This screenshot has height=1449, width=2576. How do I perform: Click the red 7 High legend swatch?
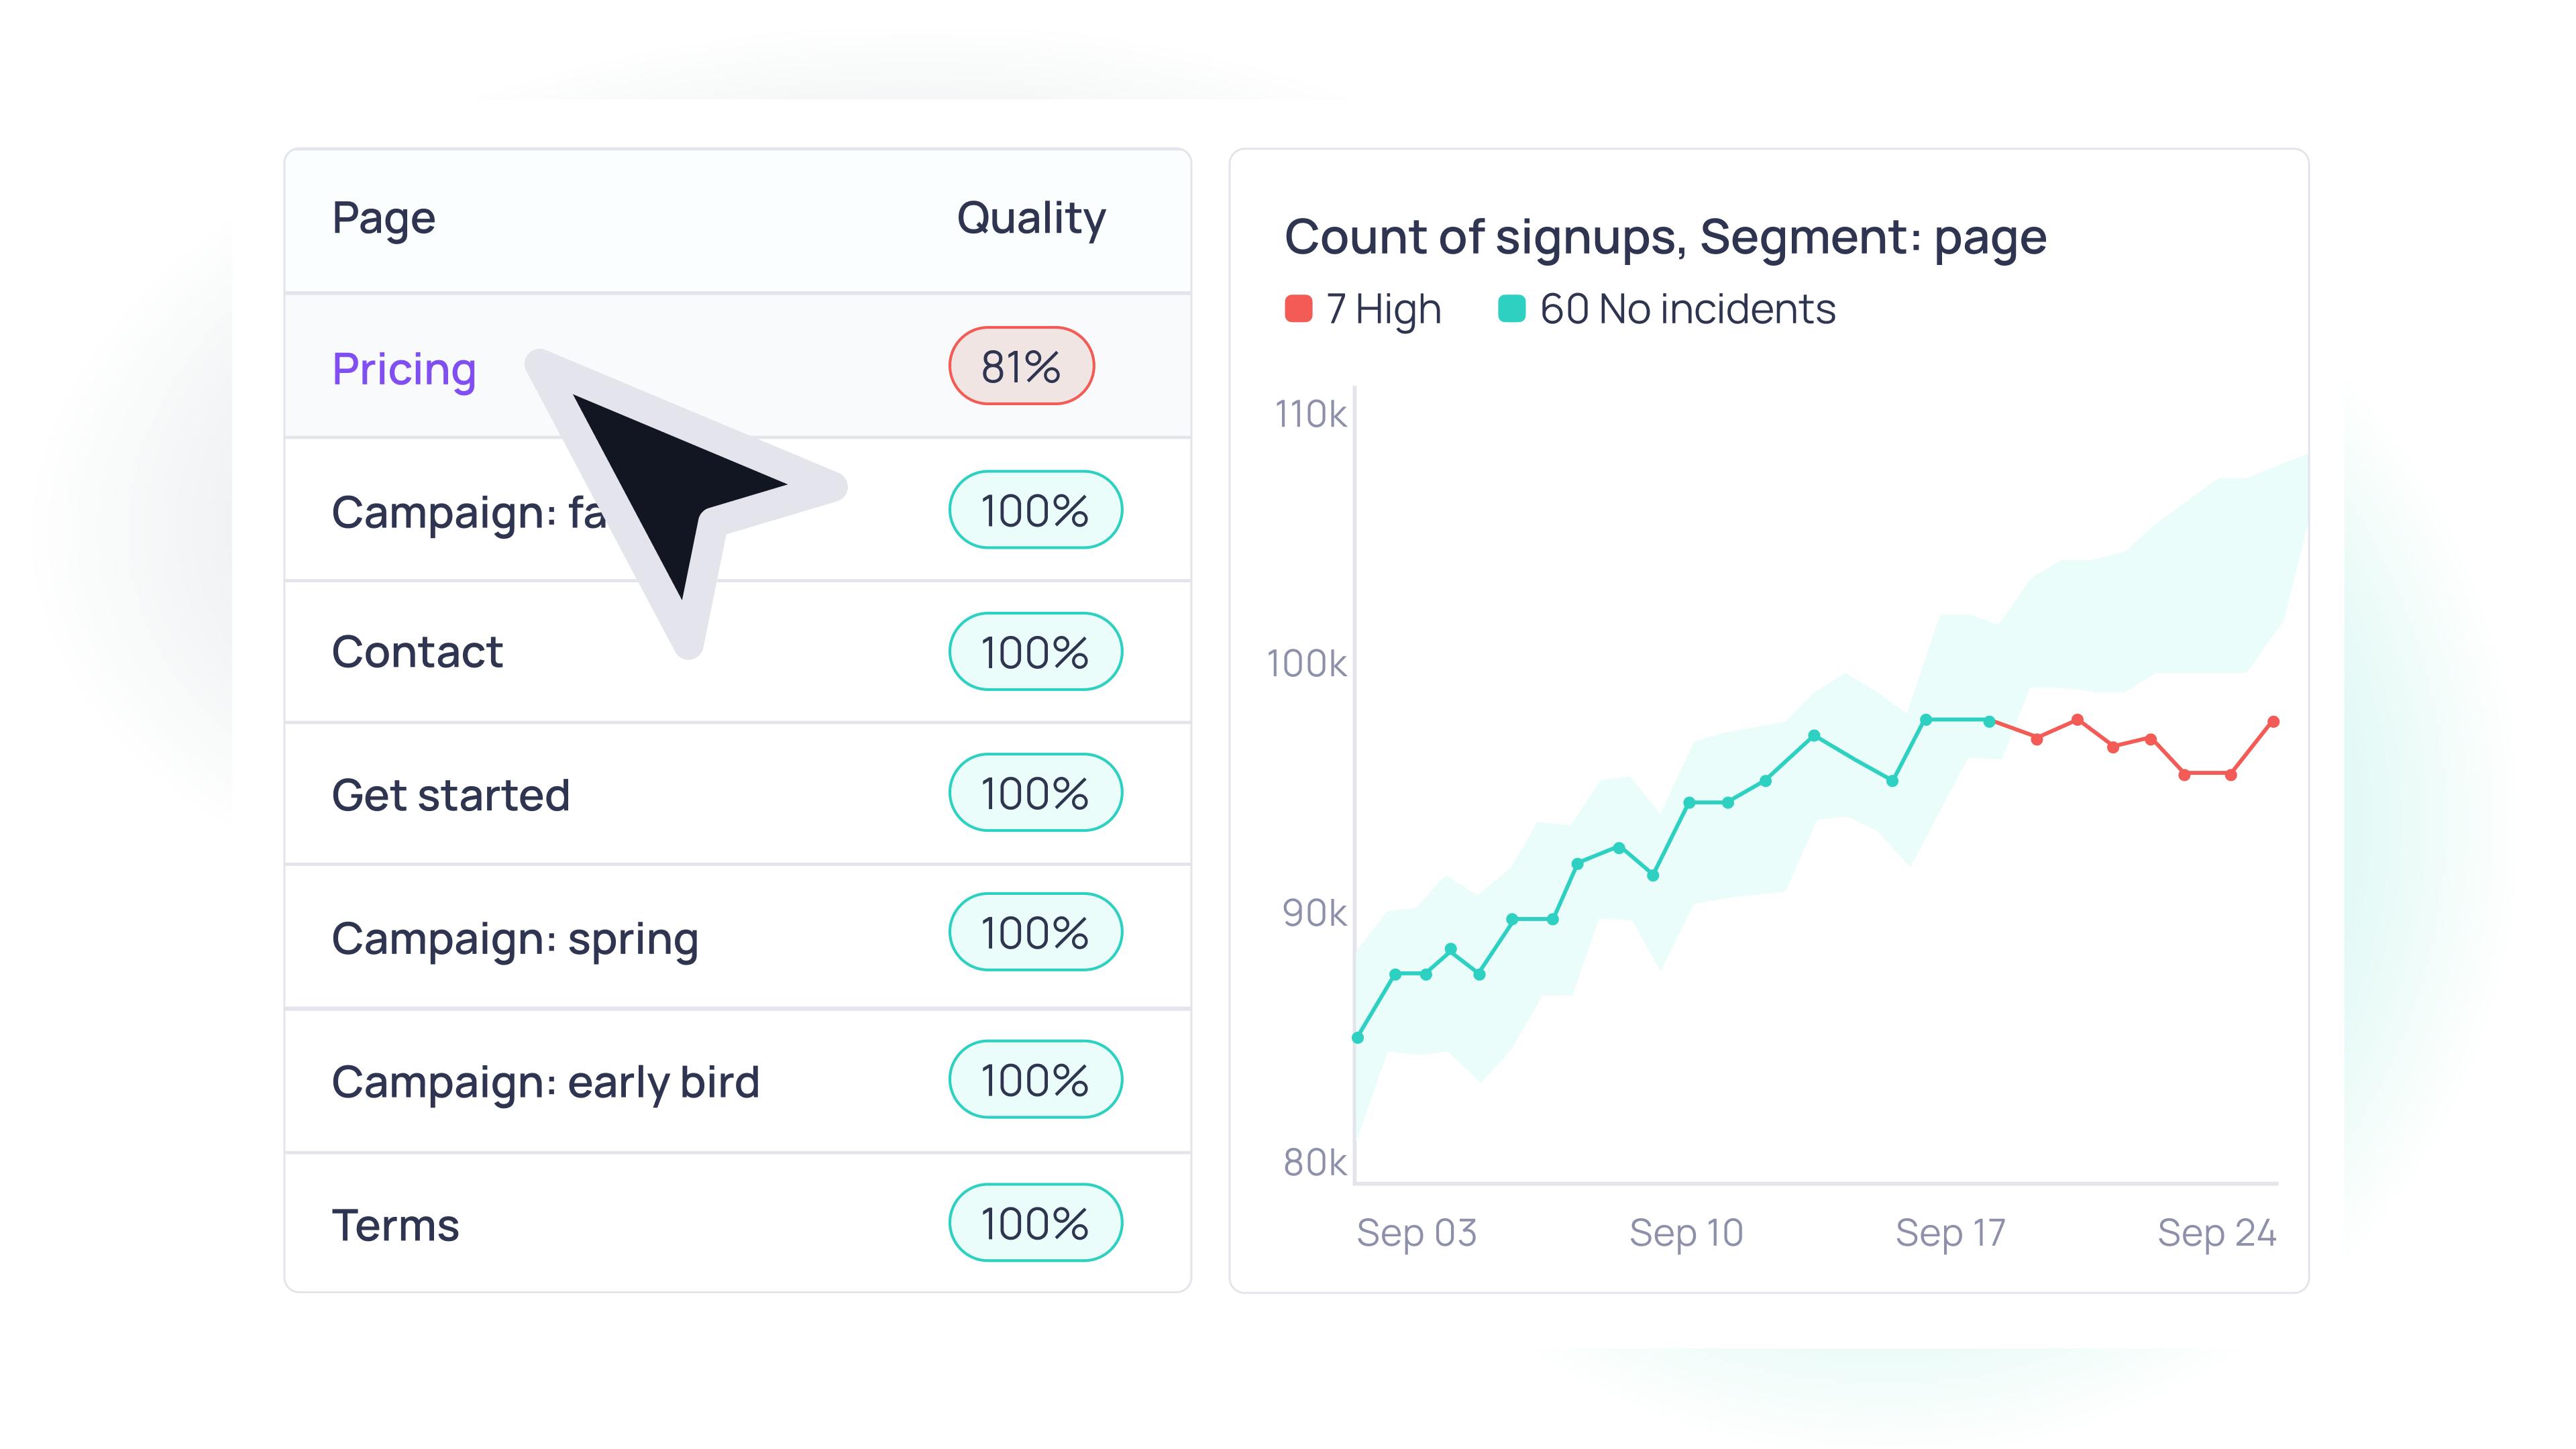coord(1298,309)
